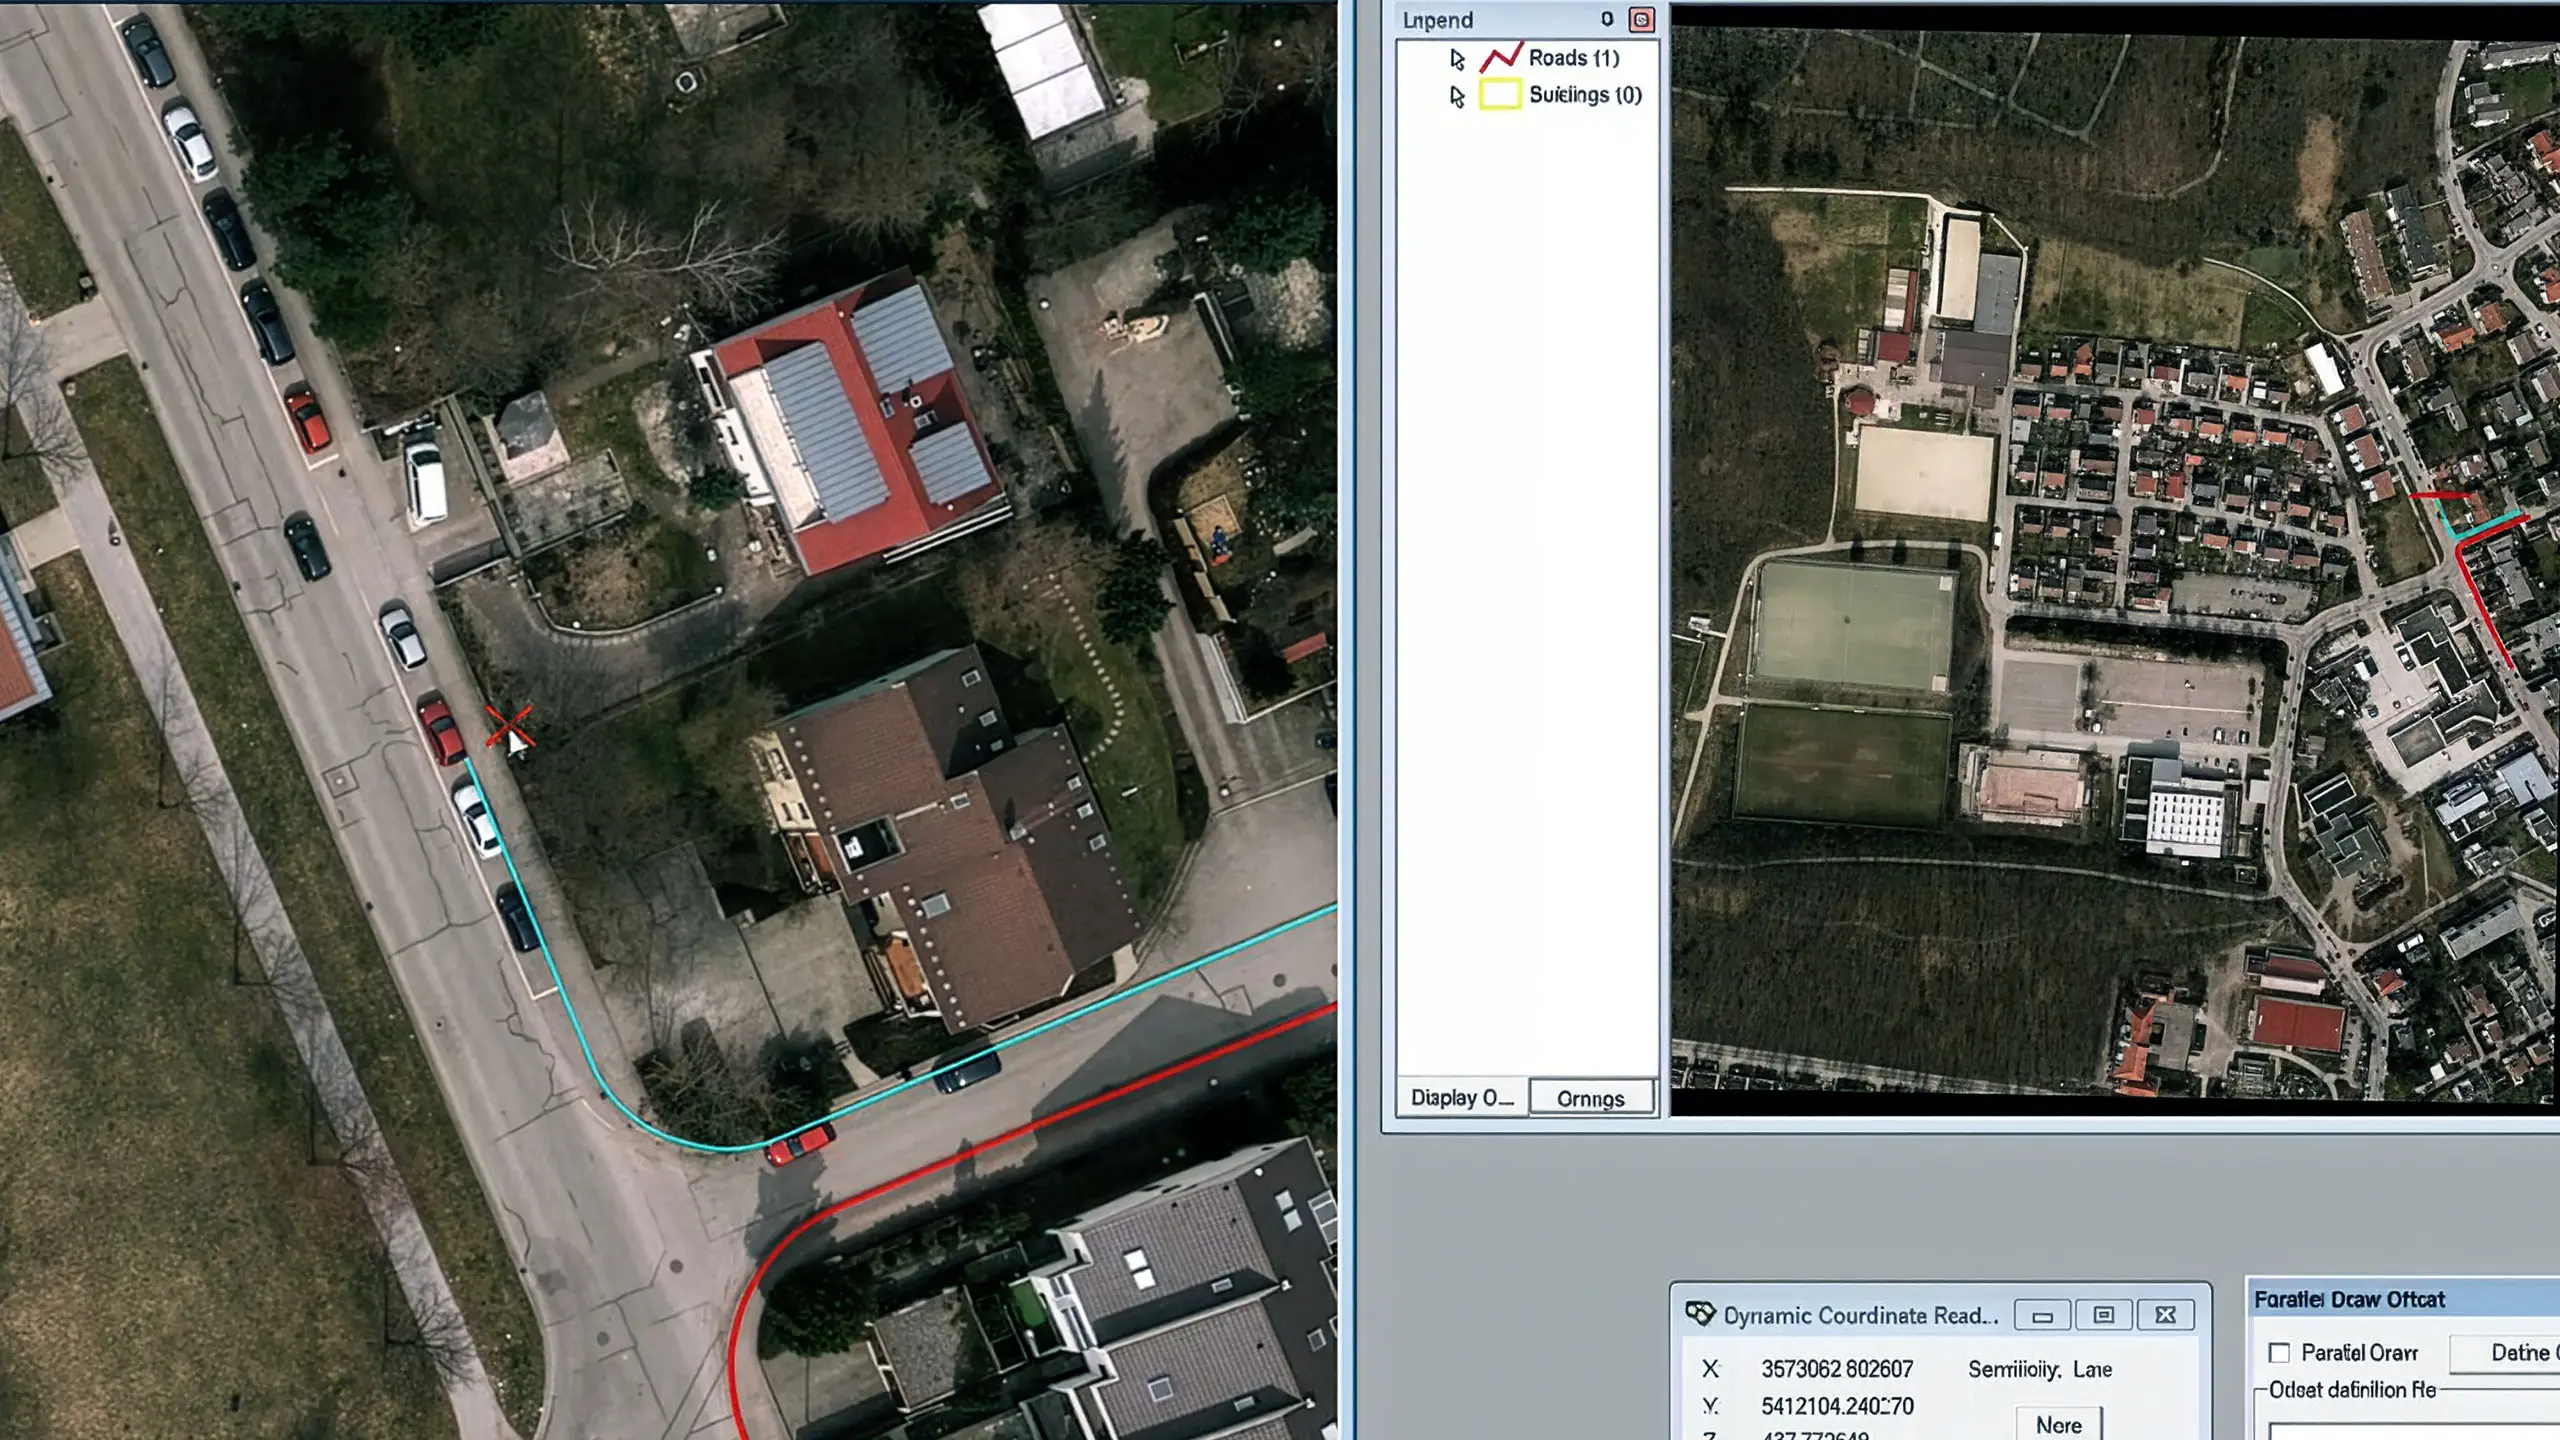Select the Buildings (0) layer

[1585, 95]
